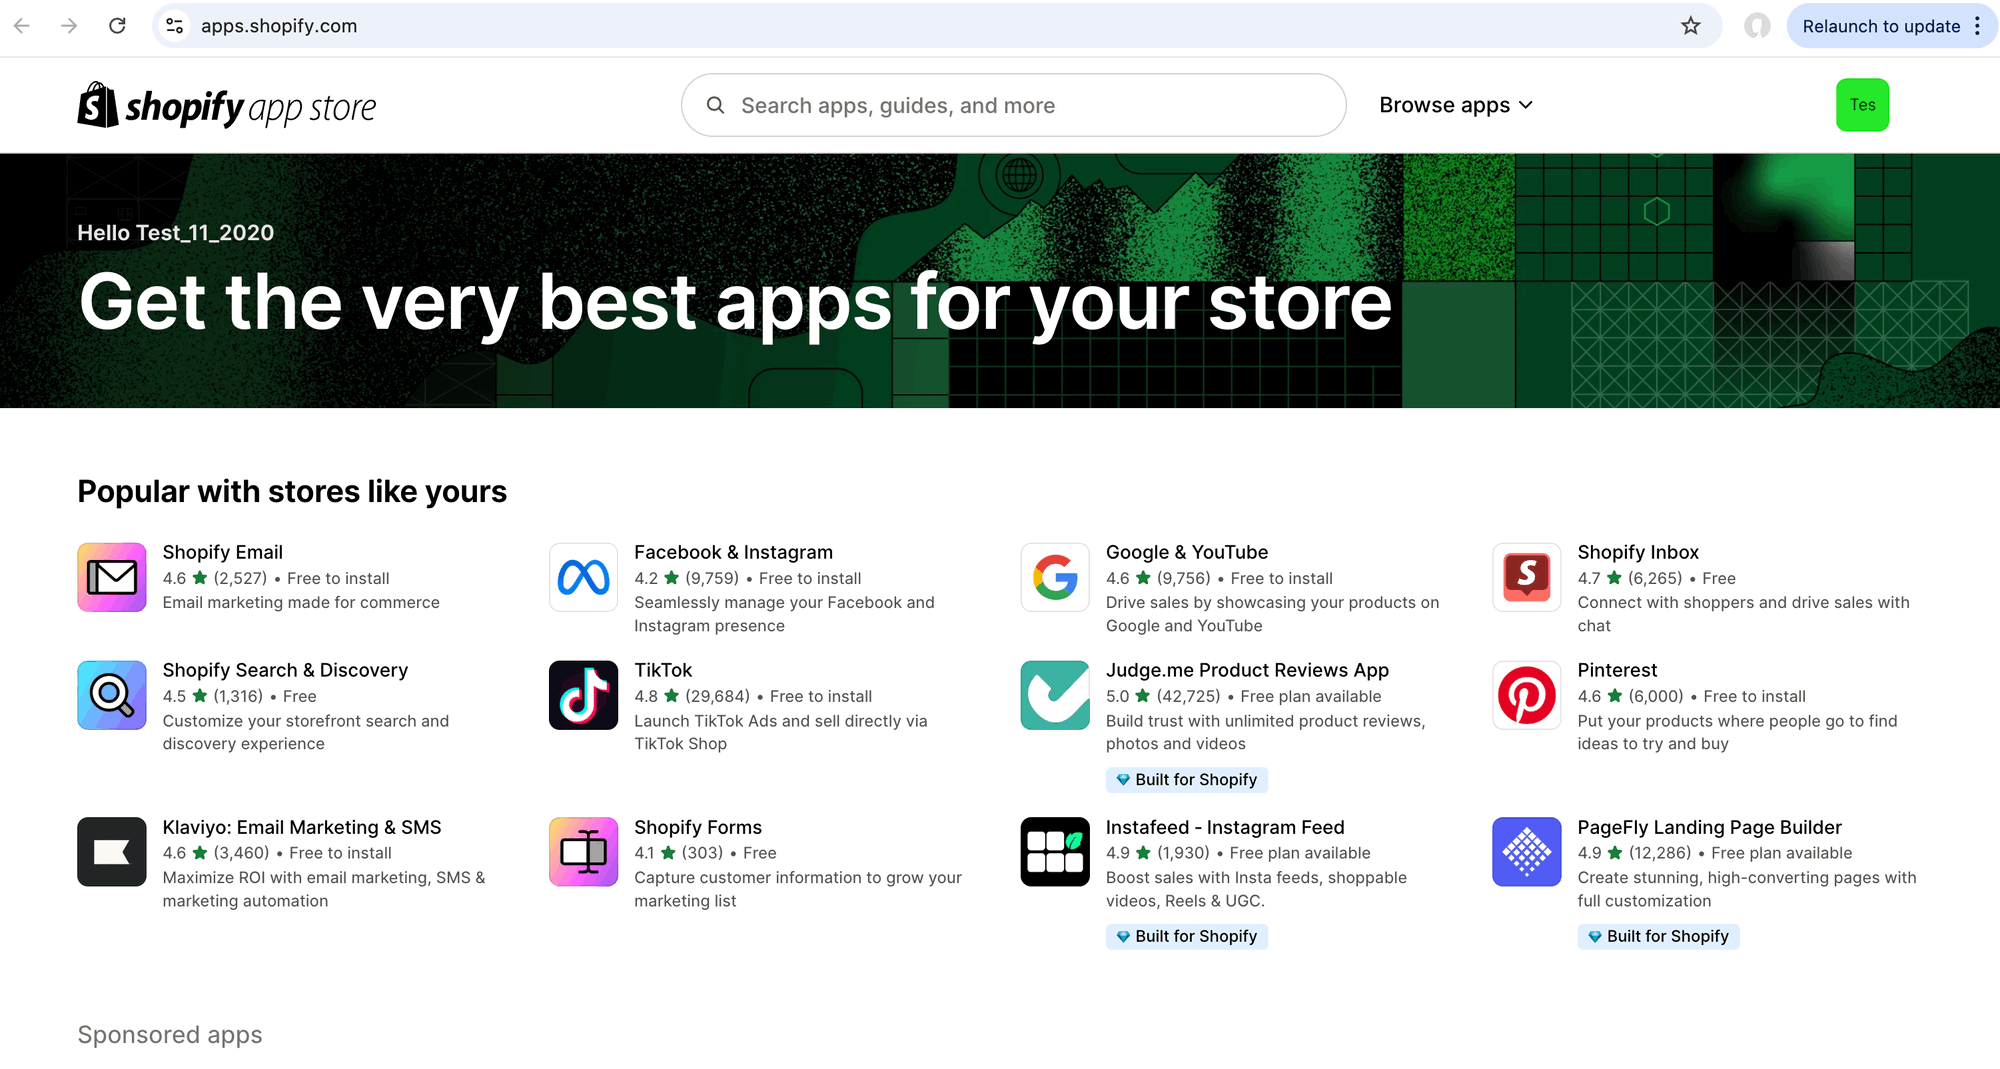Viewport: 2000px width, 1069px height.
Task: Click Judge.me's Built for Shopify badge
Action: [x=1187, y=780]
